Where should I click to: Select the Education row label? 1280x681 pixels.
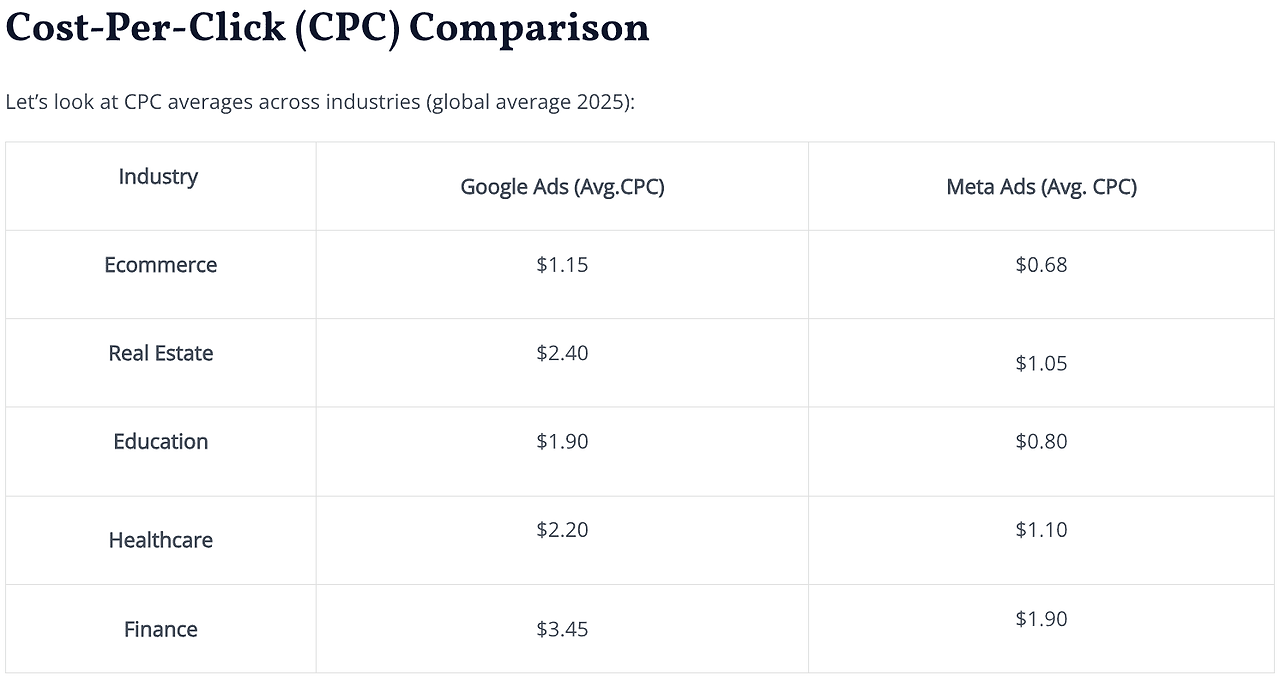[160, 442]
